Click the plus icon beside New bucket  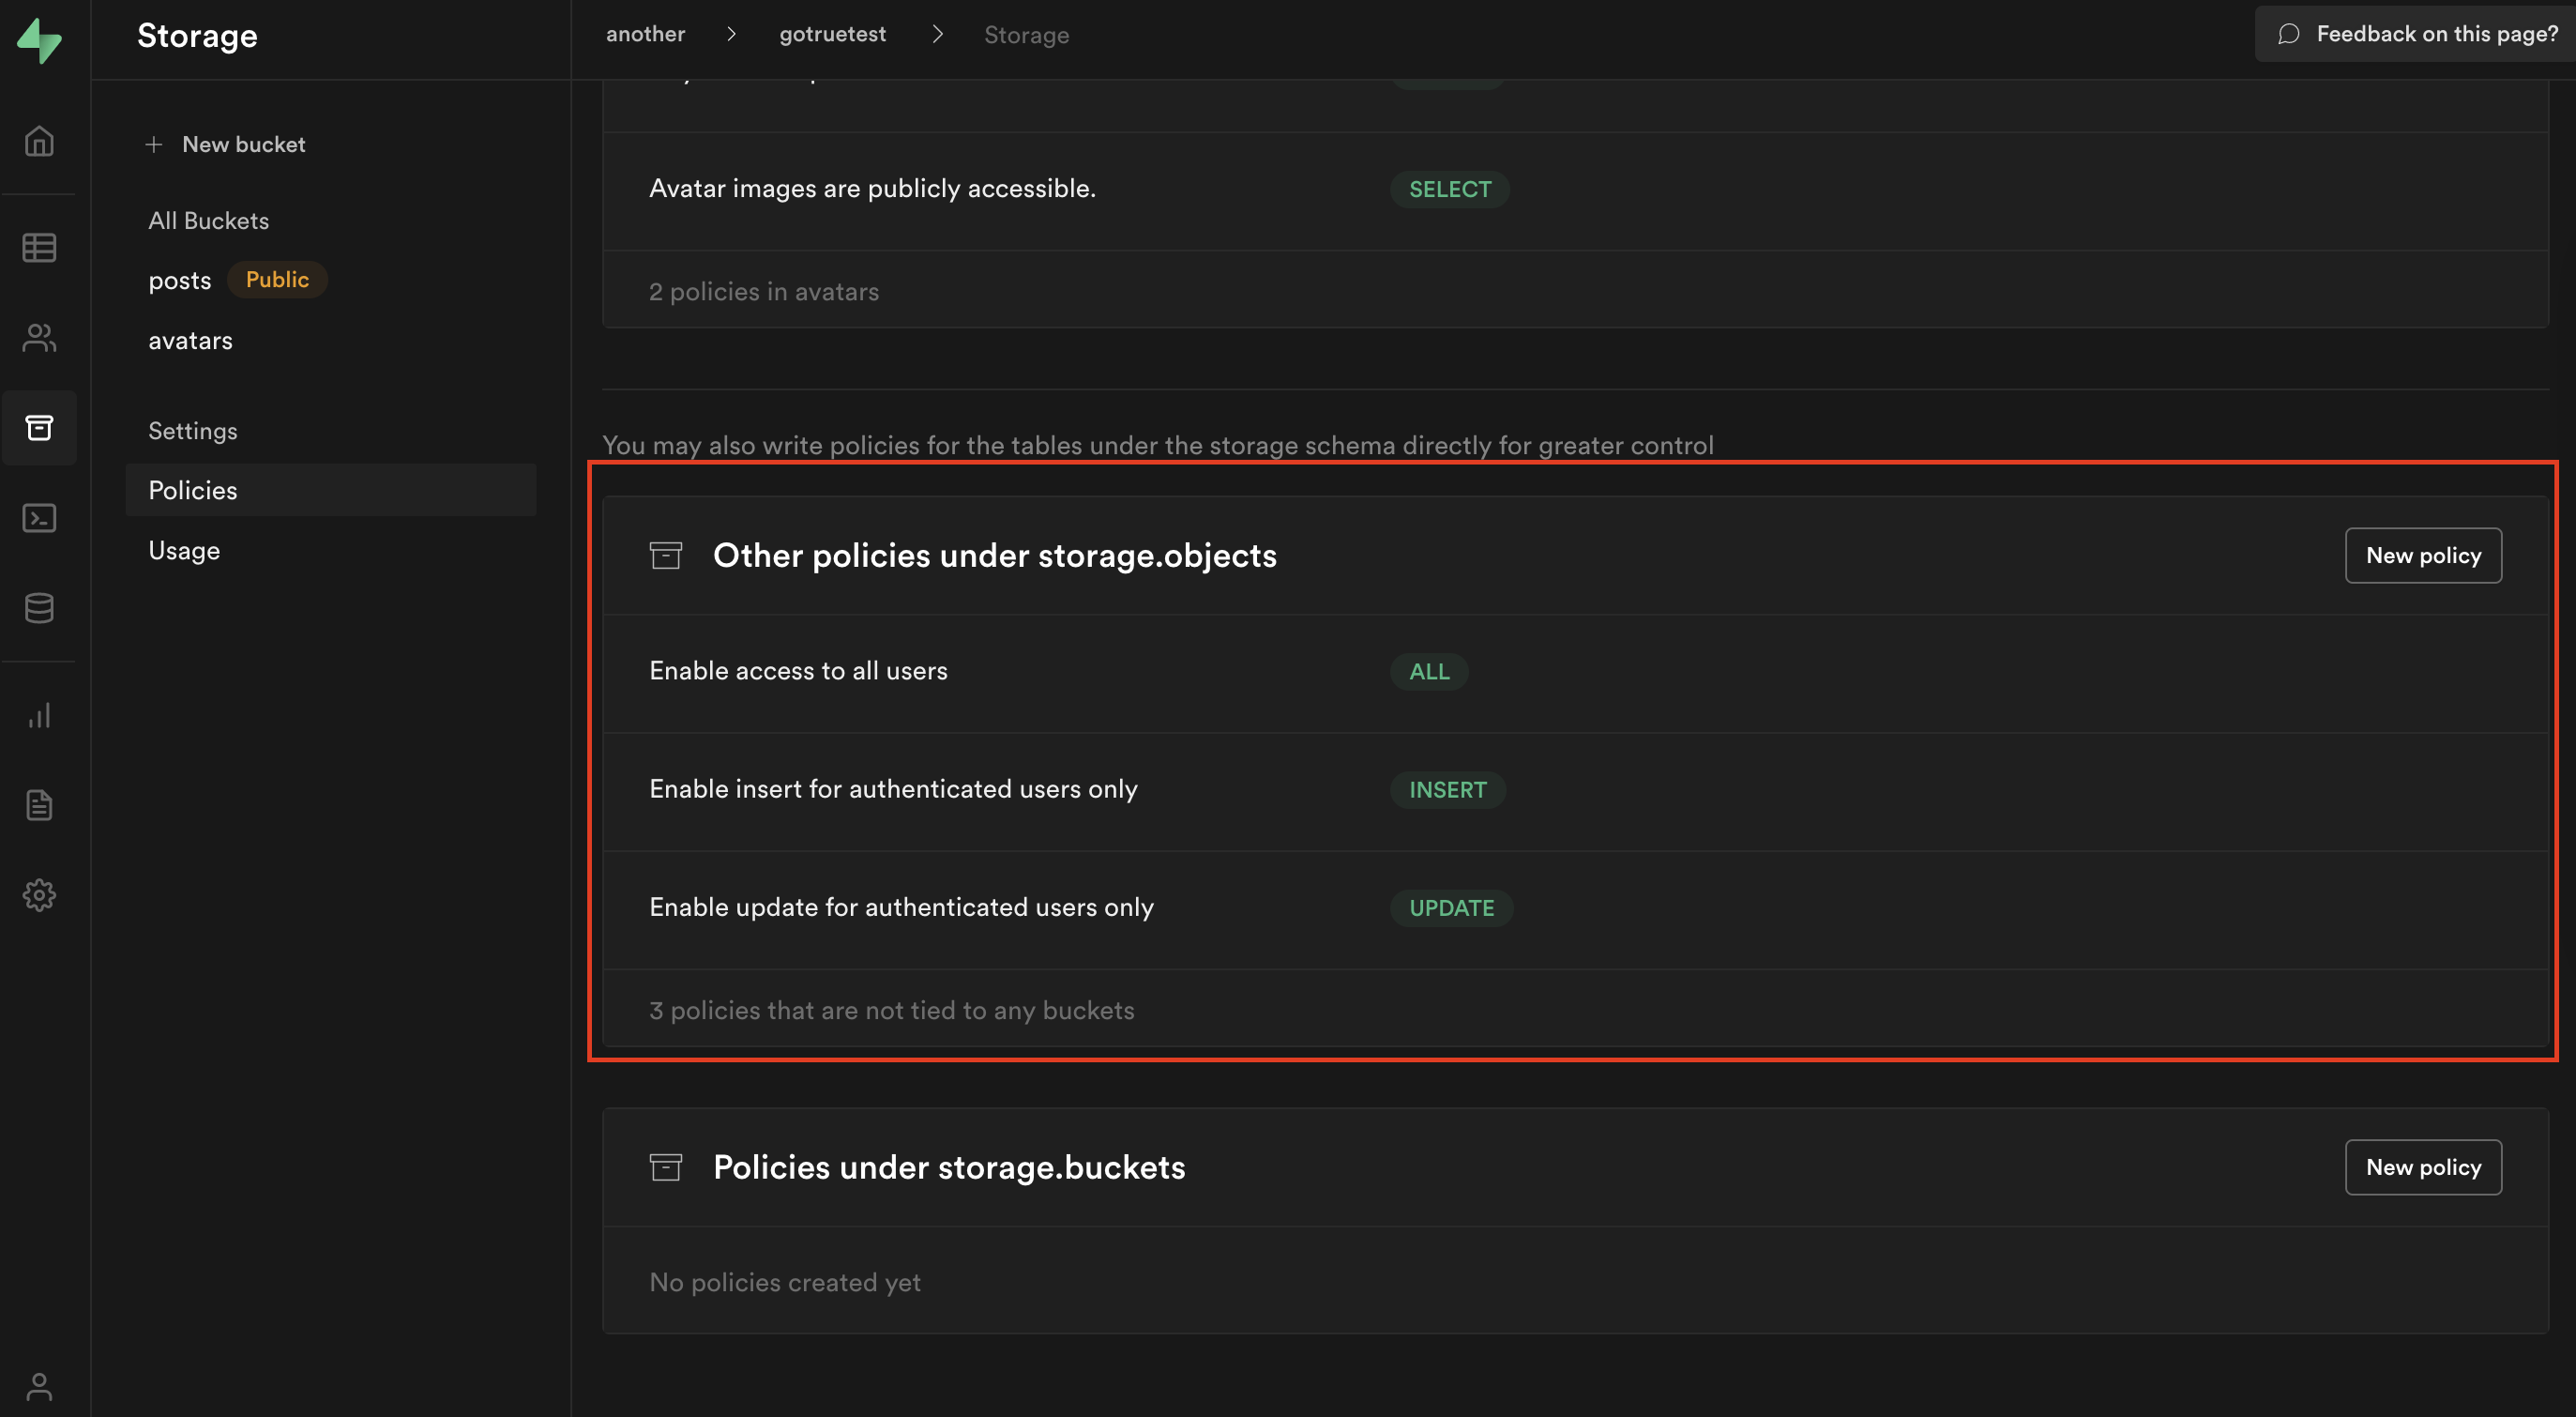click(153, 145)
